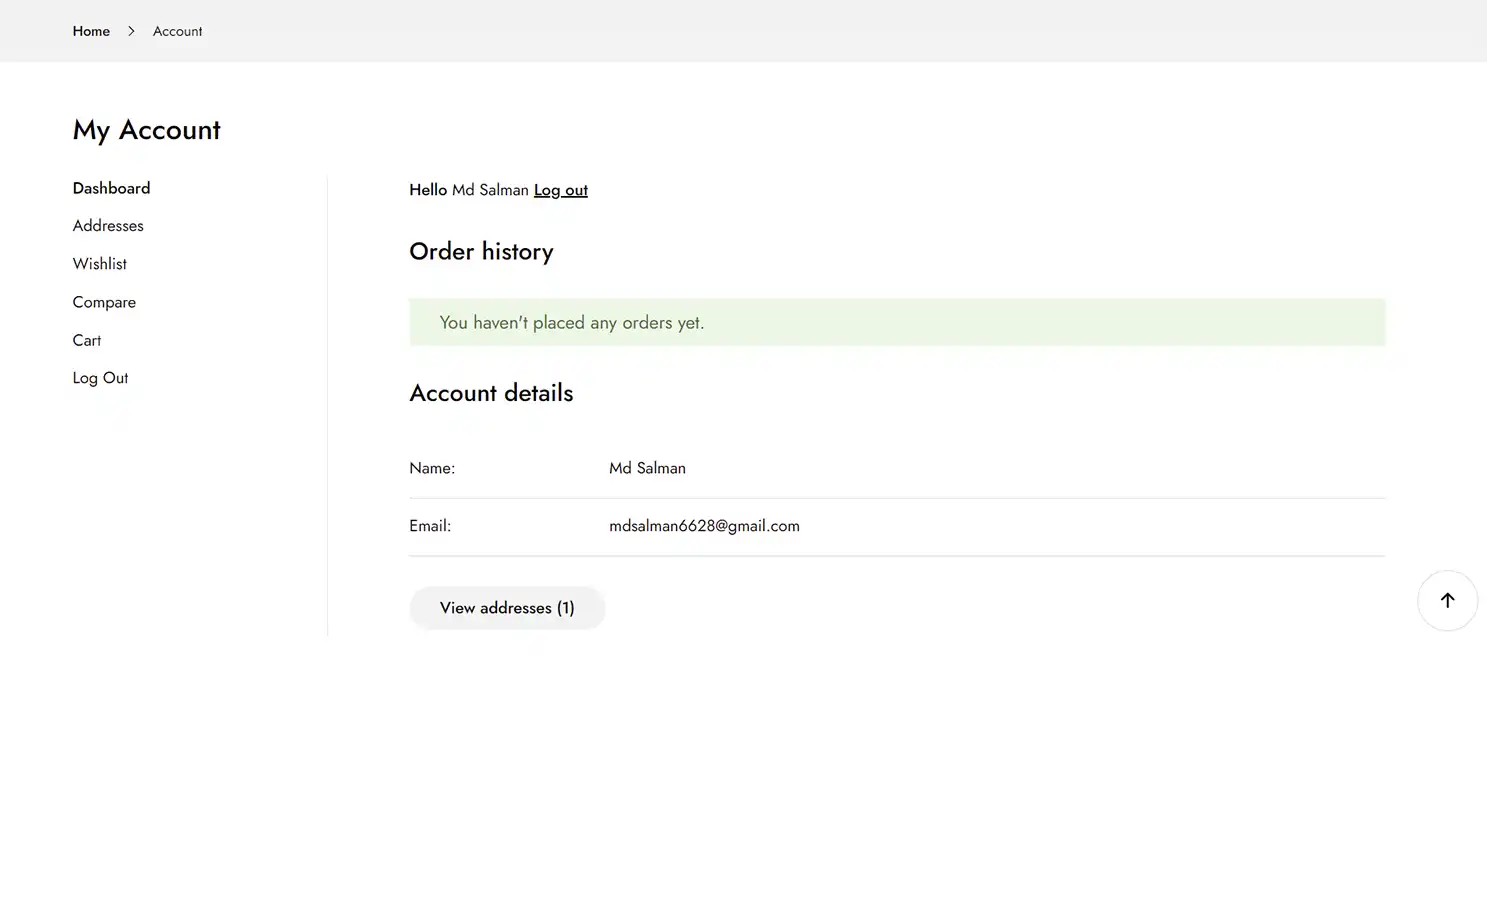
Task: Click the View addresses (1) button
Action: 507,607
